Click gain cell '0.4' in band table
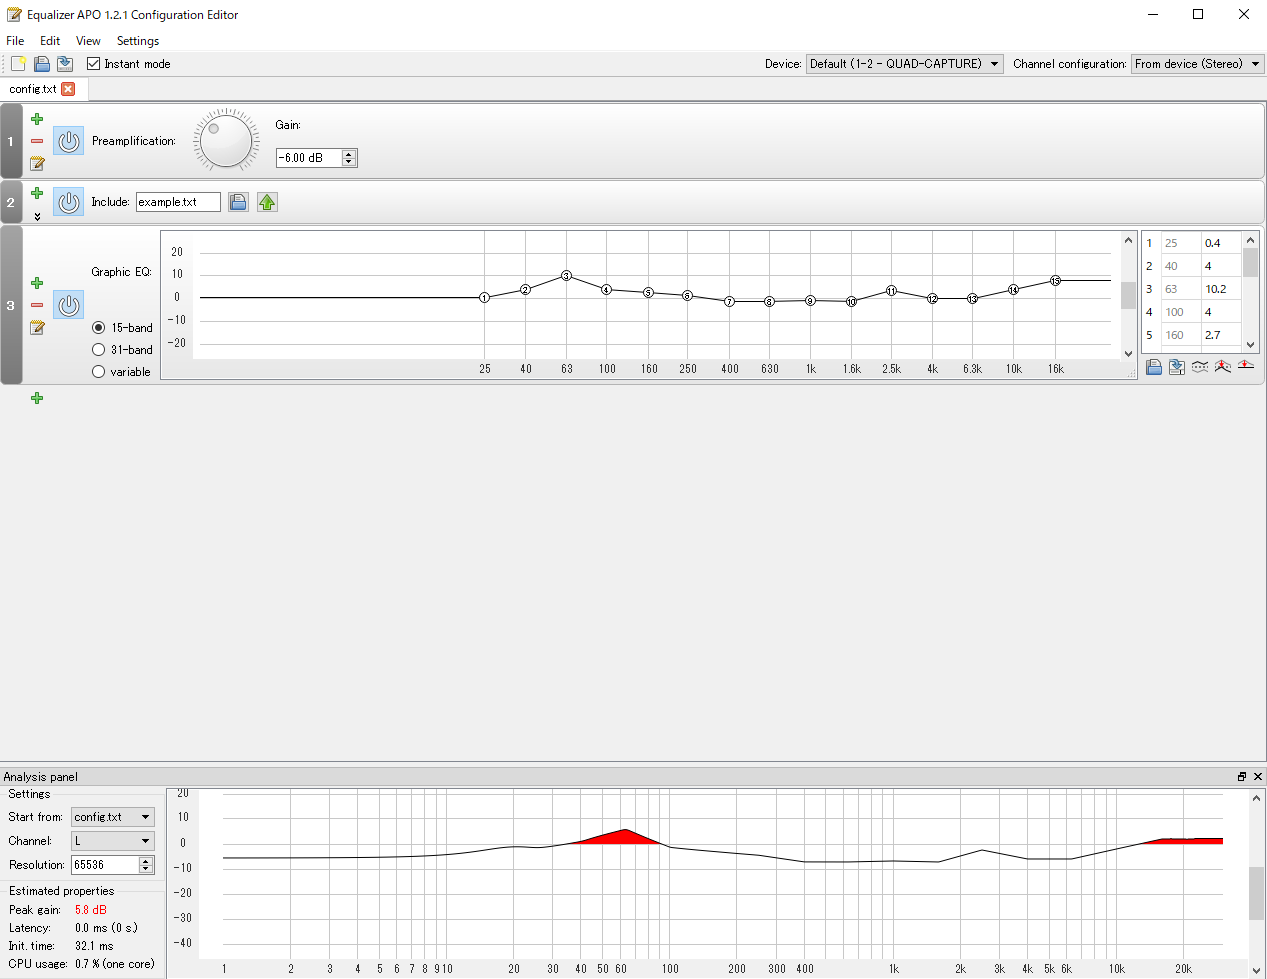The height and width of the screenshot is (979, 1267). coord(1221,243)
